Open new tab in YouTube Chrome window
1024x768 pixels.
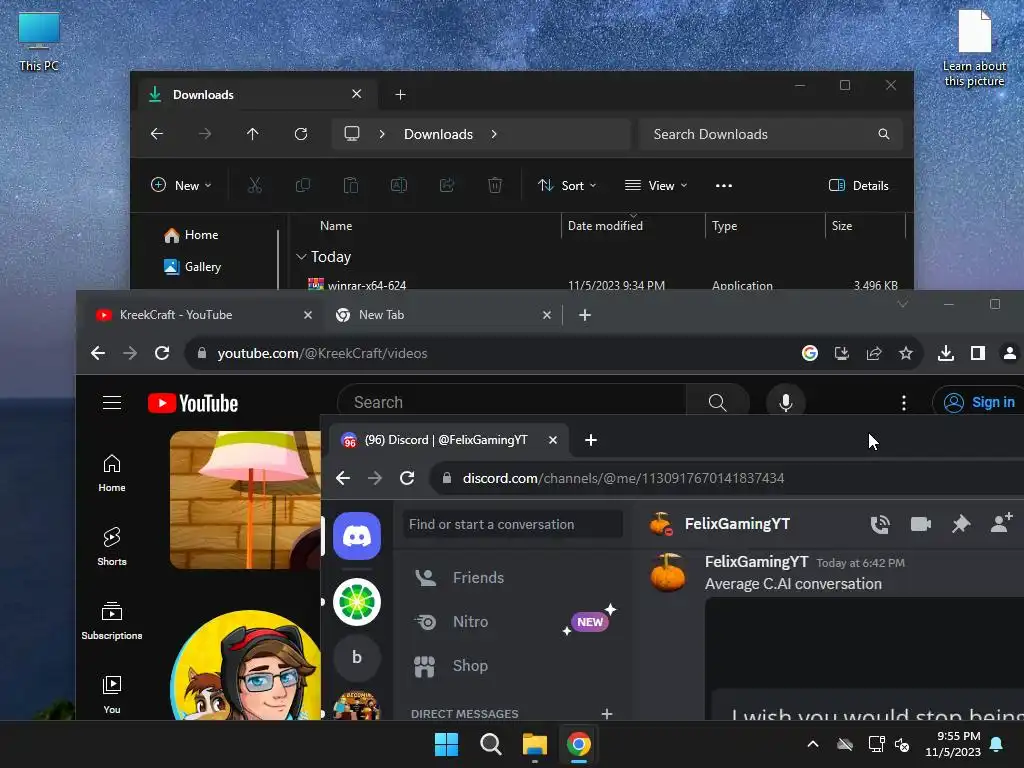pyautogui.click(x=585, y=315)
